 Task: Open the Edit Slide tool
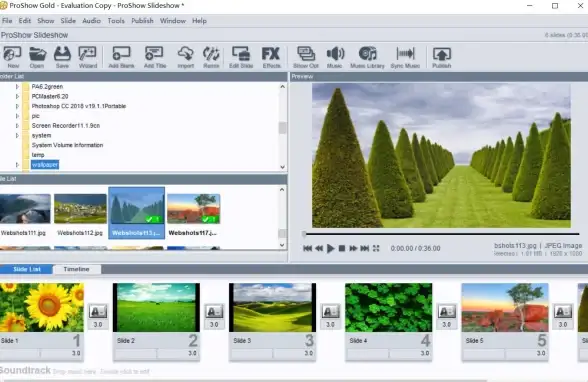point(241,57)
